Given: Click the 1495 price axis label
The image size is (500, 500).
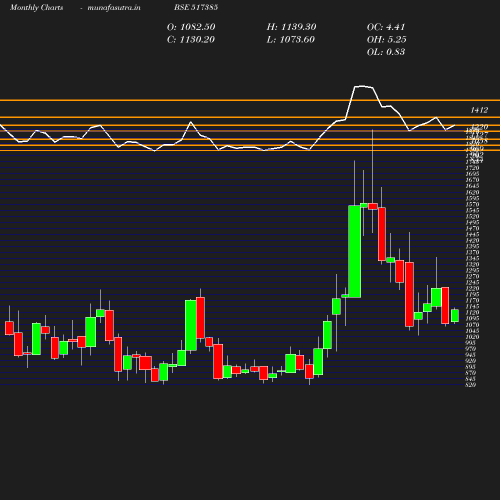Looking at the screenshot, I should tap(472, 222).
